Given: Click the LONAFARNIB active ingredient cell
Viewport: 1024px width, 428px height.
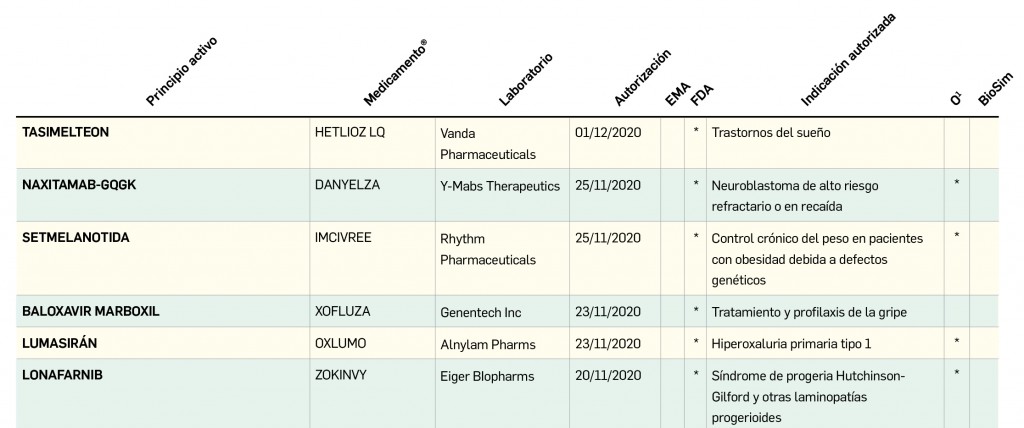Looking at the screenshot, I should (62, 375).
